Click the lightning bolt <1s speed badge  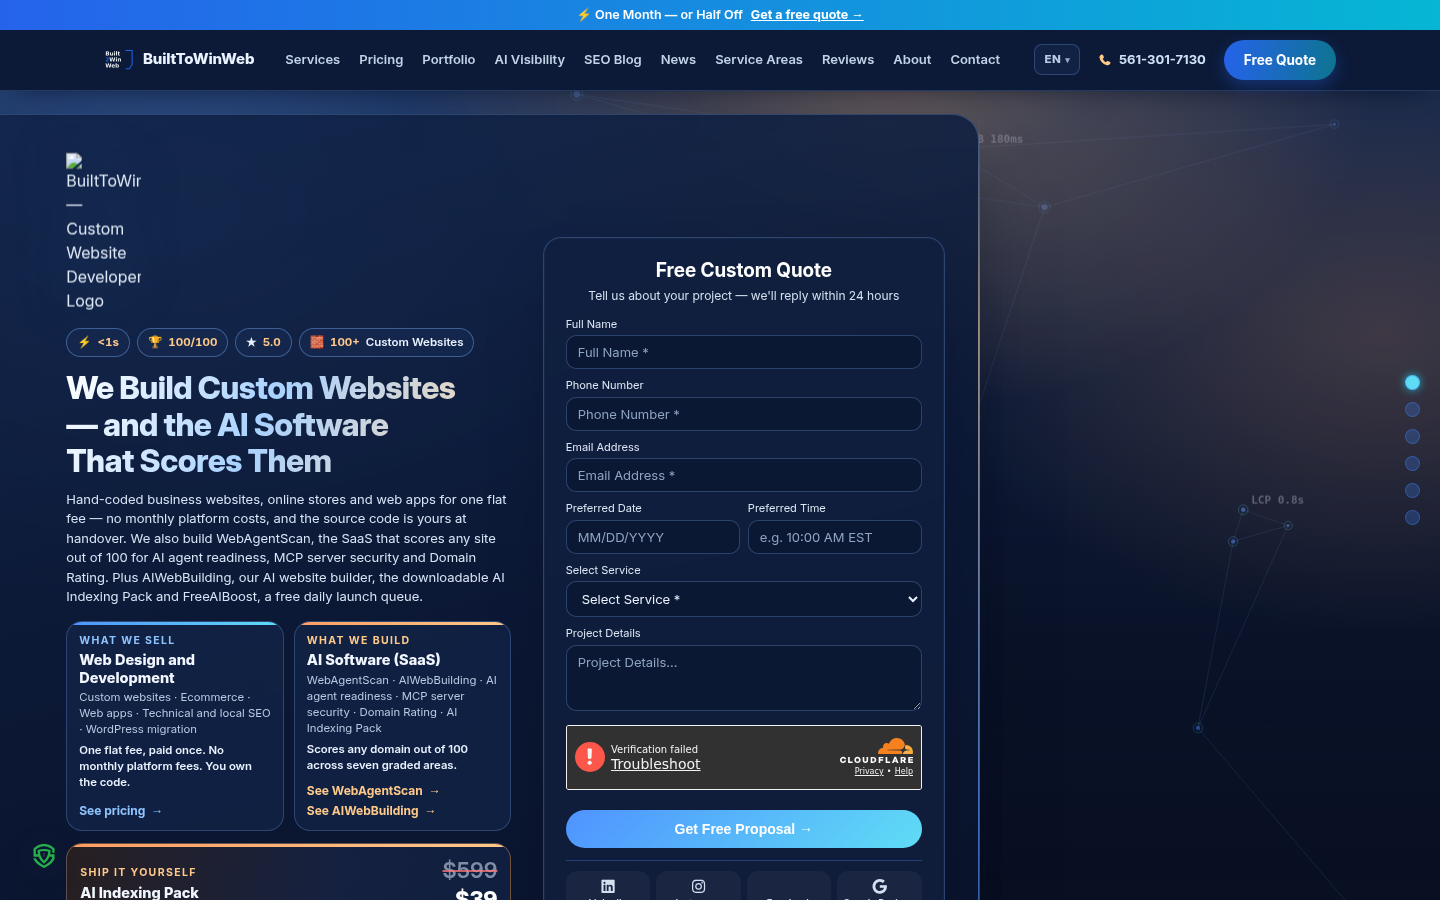98,342
